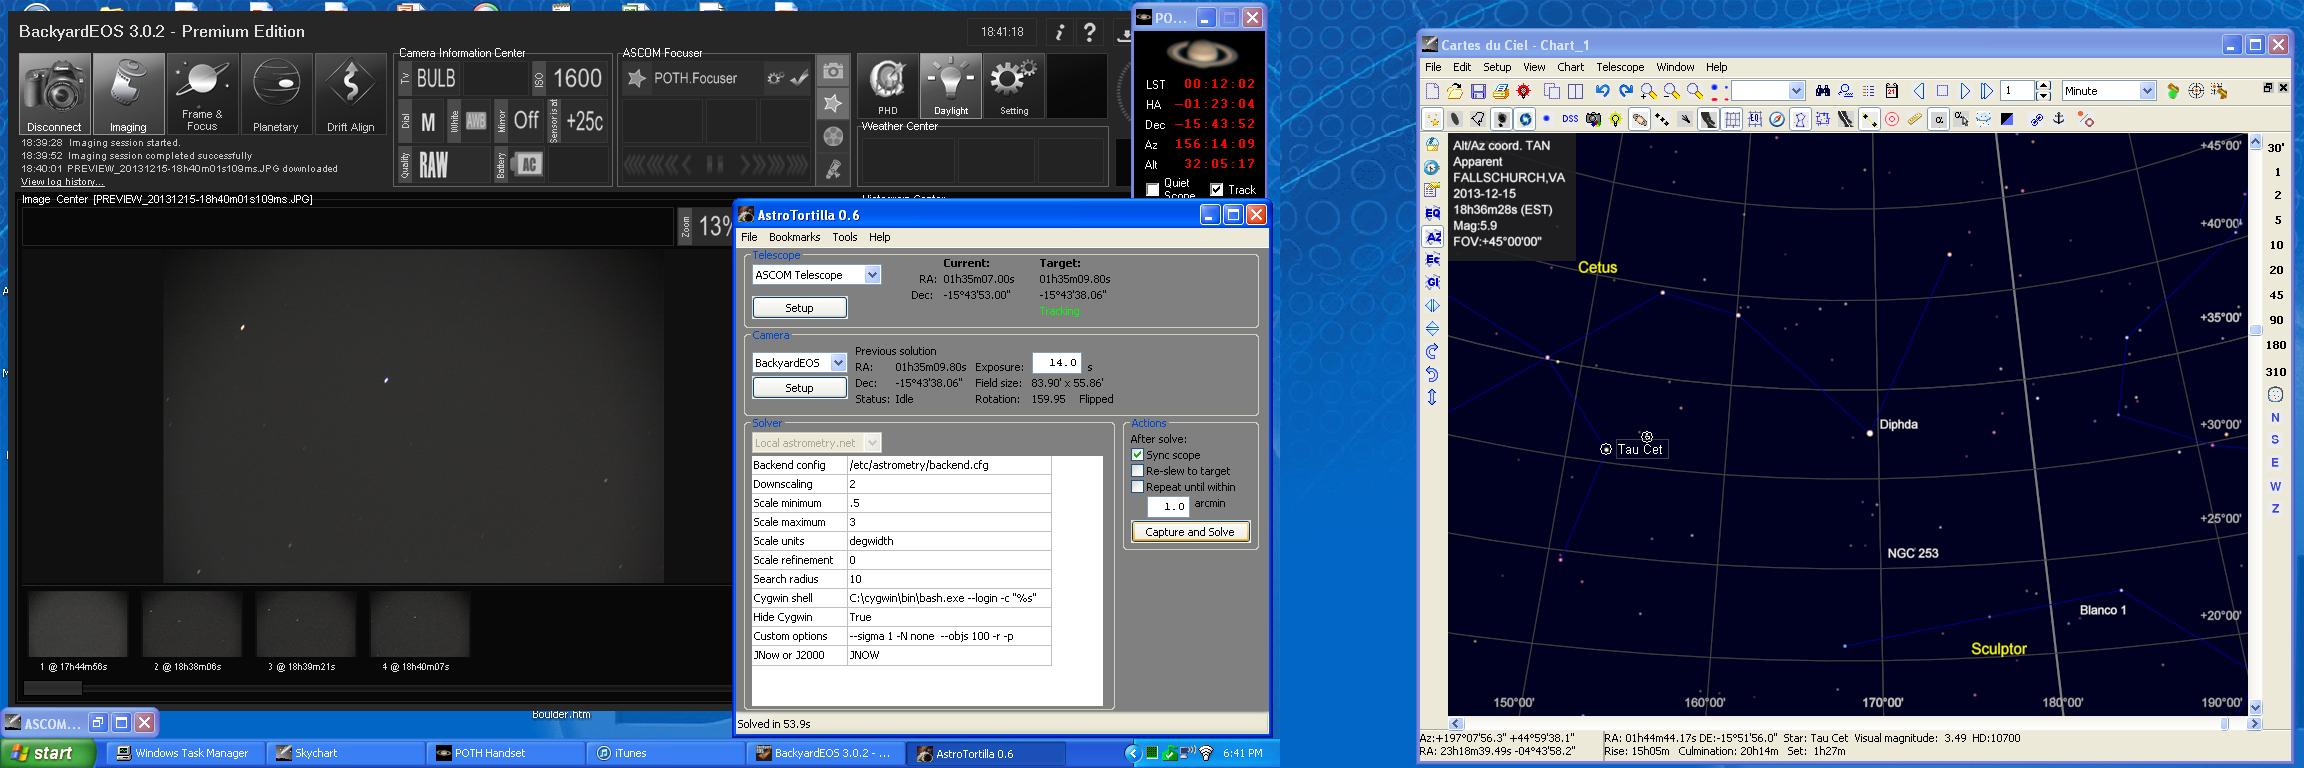Click Save icon in Cartes du Ciel

point(1478,91)
